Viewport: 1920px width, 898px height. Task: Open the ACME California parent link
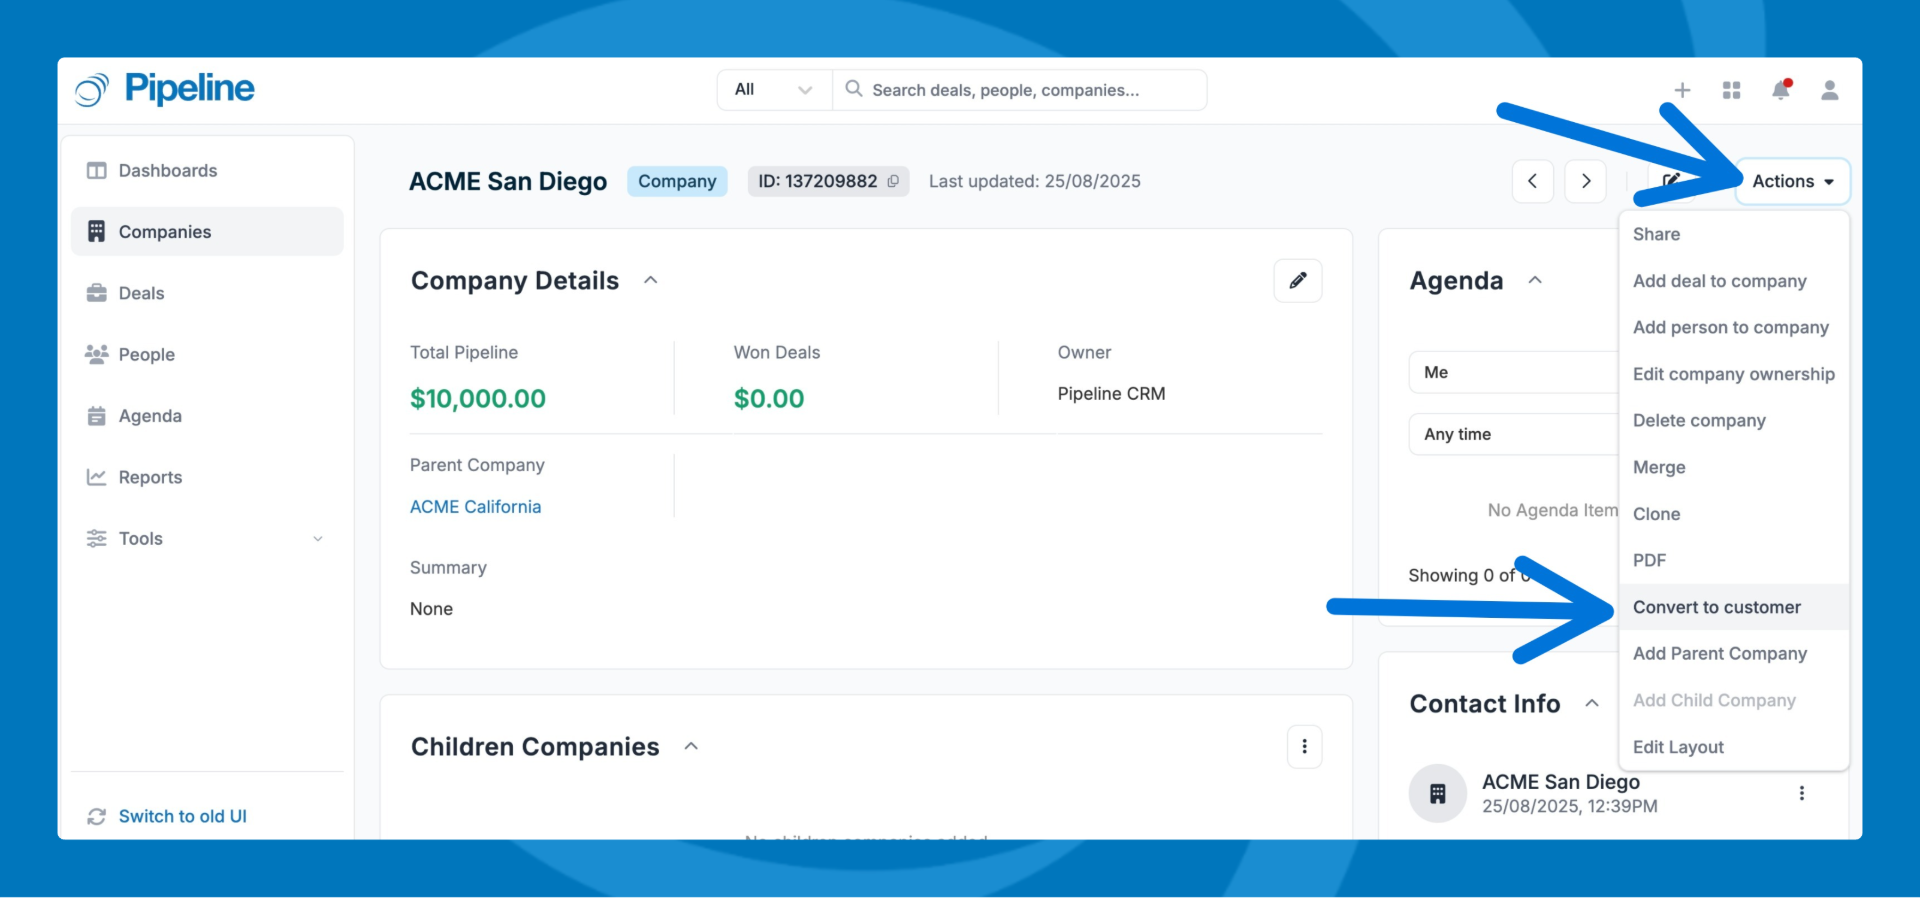475,507
